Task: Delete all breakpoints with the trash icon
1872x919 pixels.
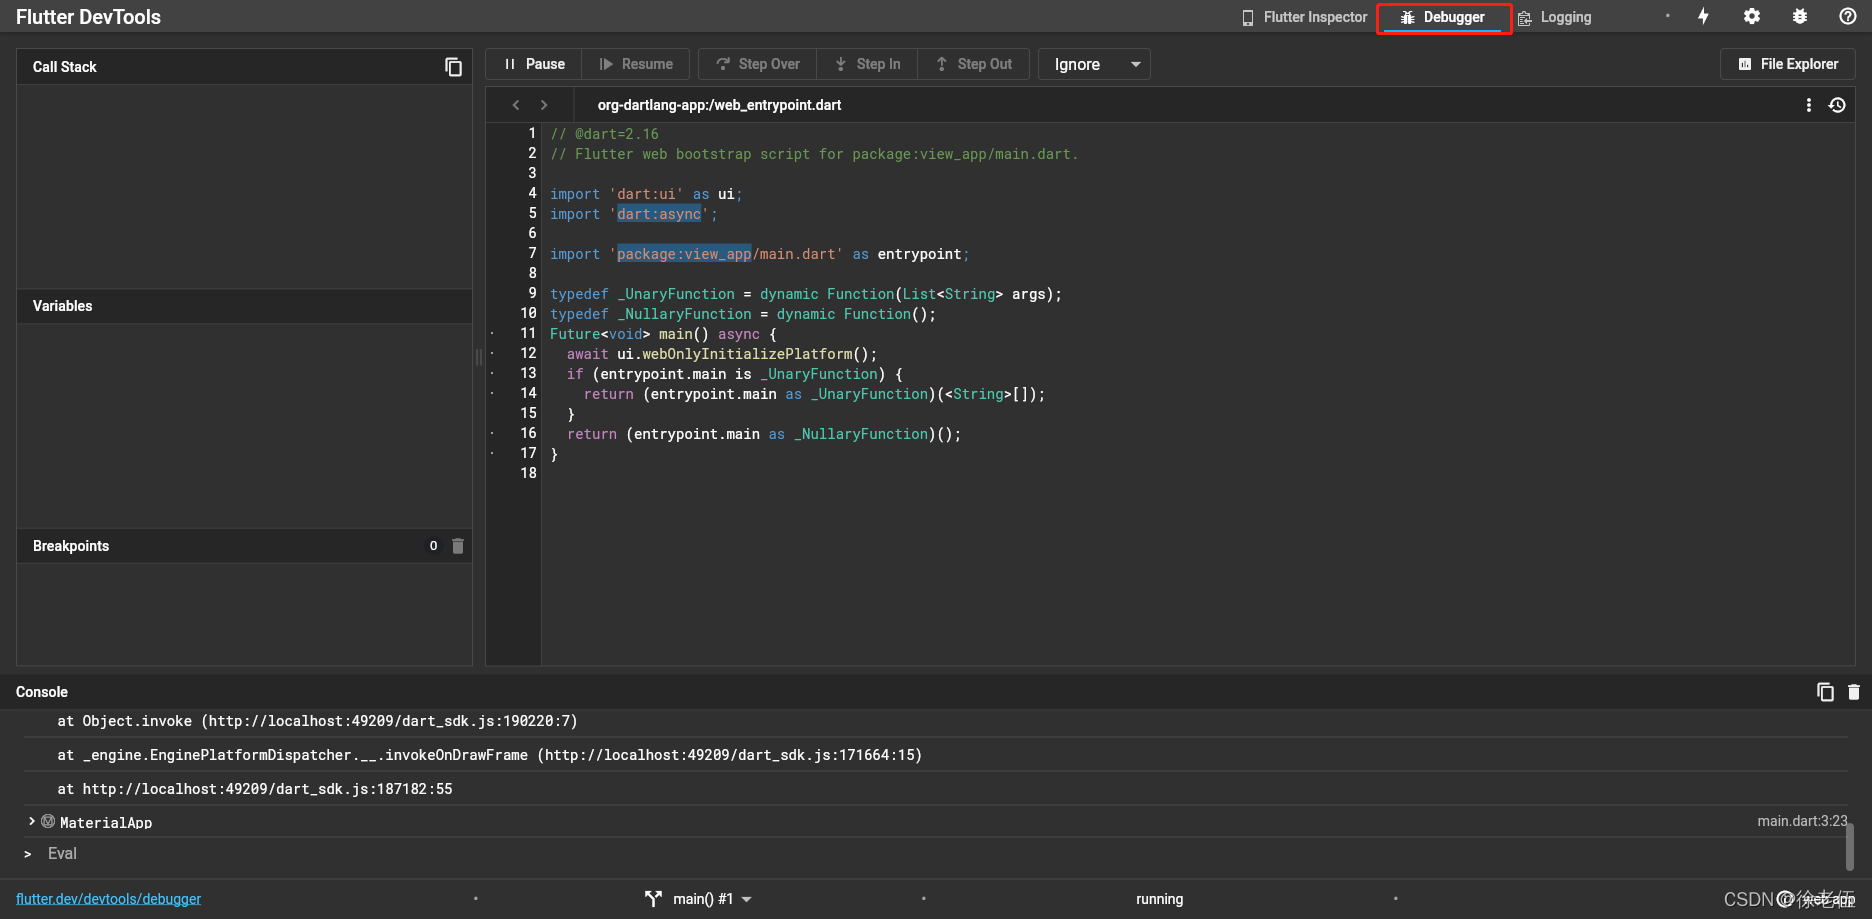Action: [458, 546]
